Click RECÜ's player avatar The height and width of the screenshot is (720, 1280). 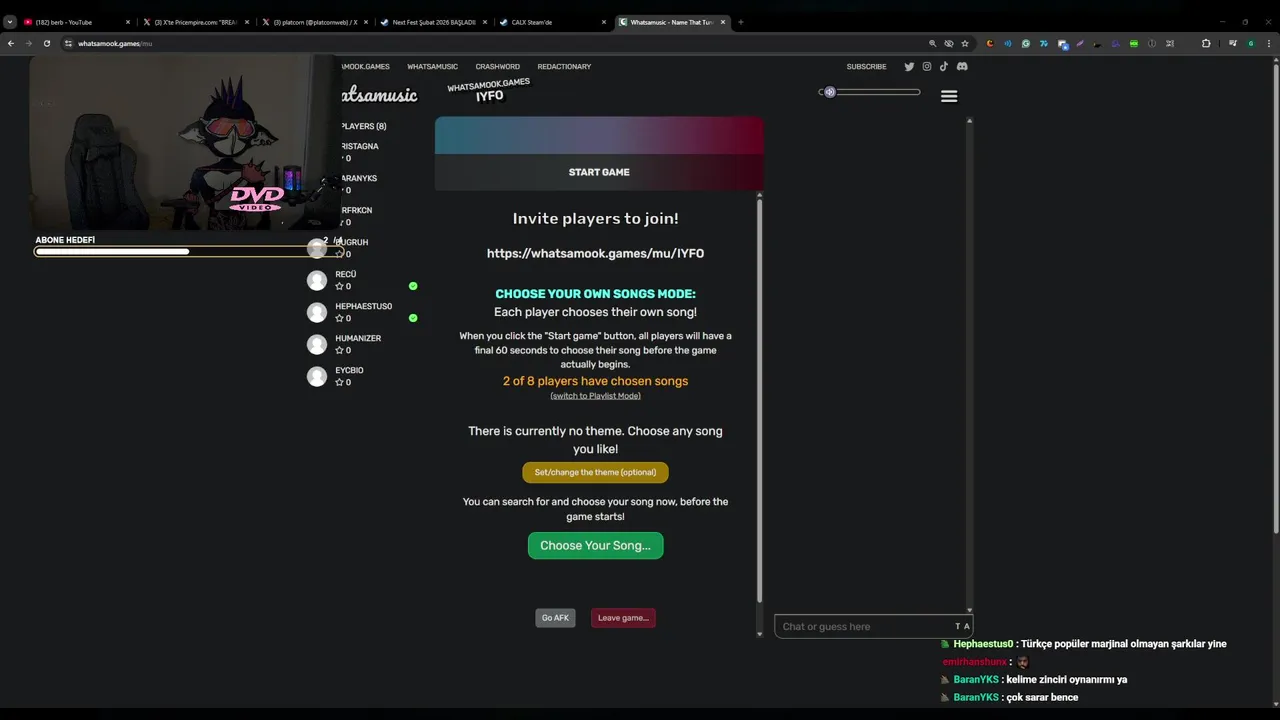pos(317,280)
